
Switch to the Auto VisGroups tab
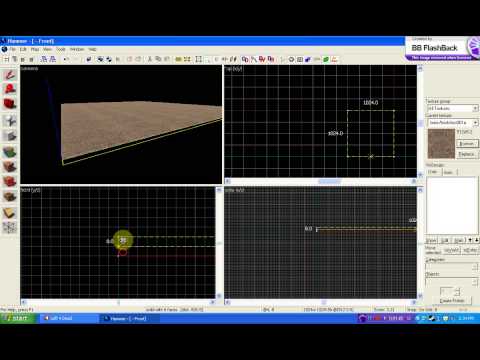pos(449,172)
